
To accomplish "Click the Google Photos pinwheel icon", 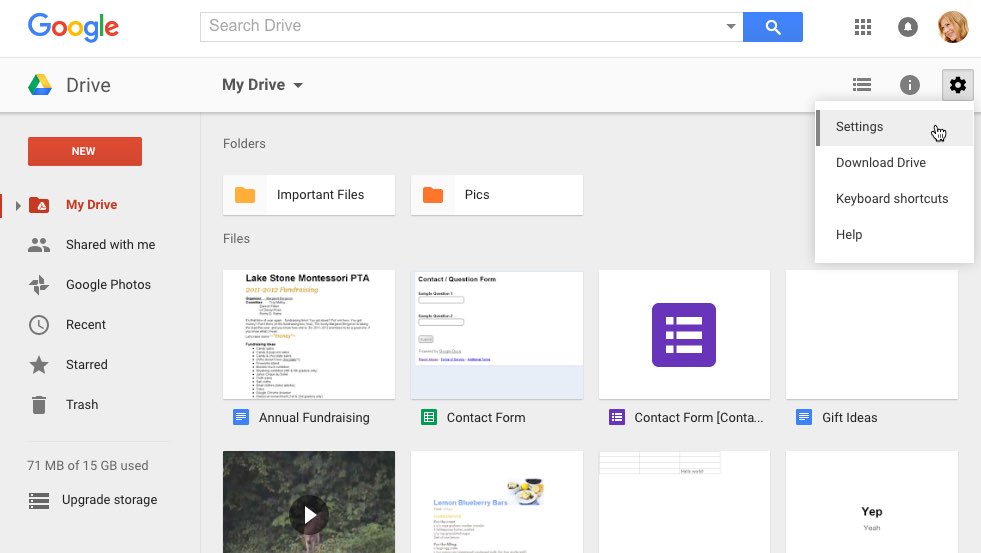I will 39,285.
